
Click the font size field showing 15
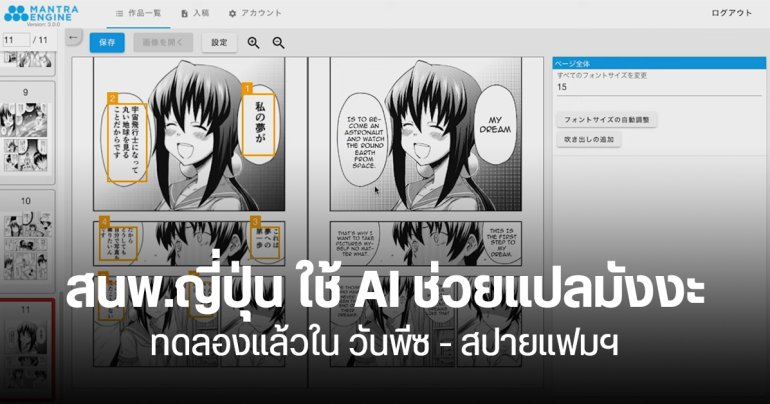(x=659, y=87)
